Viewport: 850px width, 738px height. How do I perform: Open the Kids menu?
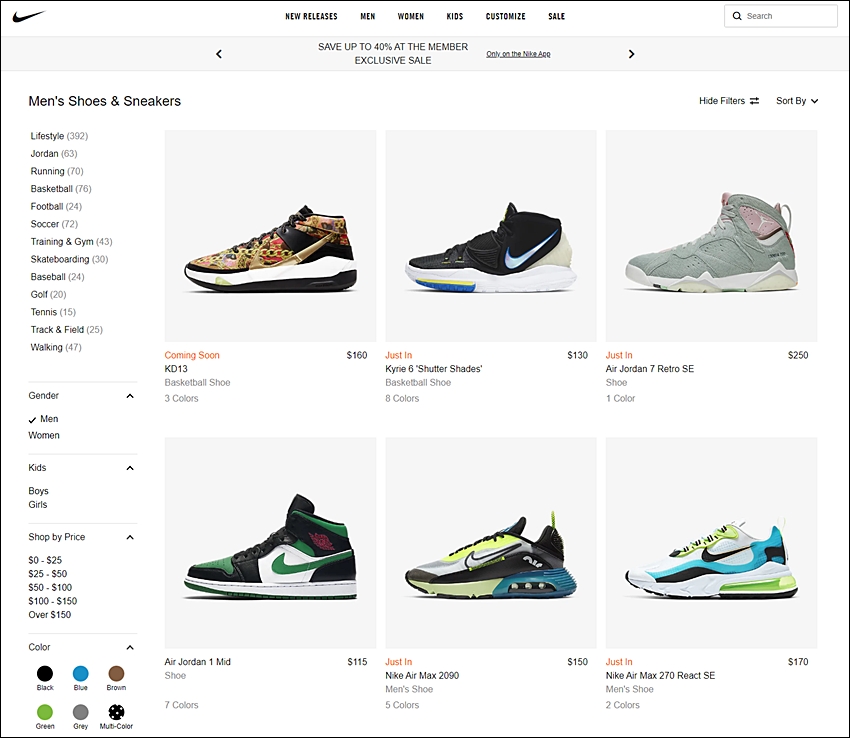coord(455,16)
